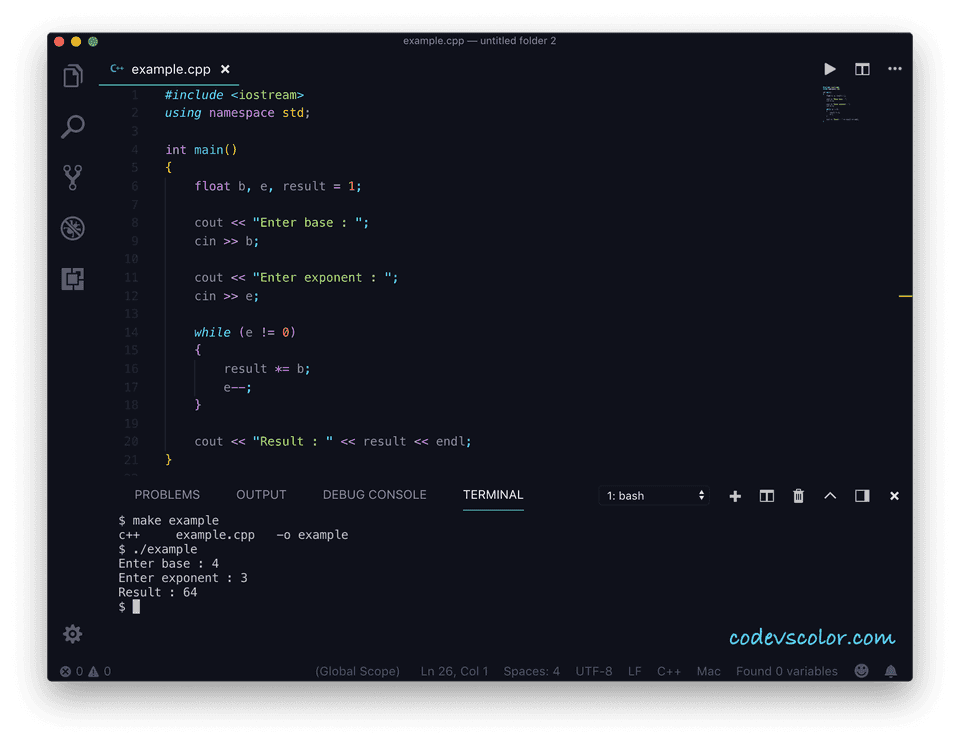The width and height of the screenshot is (960, 744).
Task: Click the notifications bell in status bar
Action: pos(890,671)
